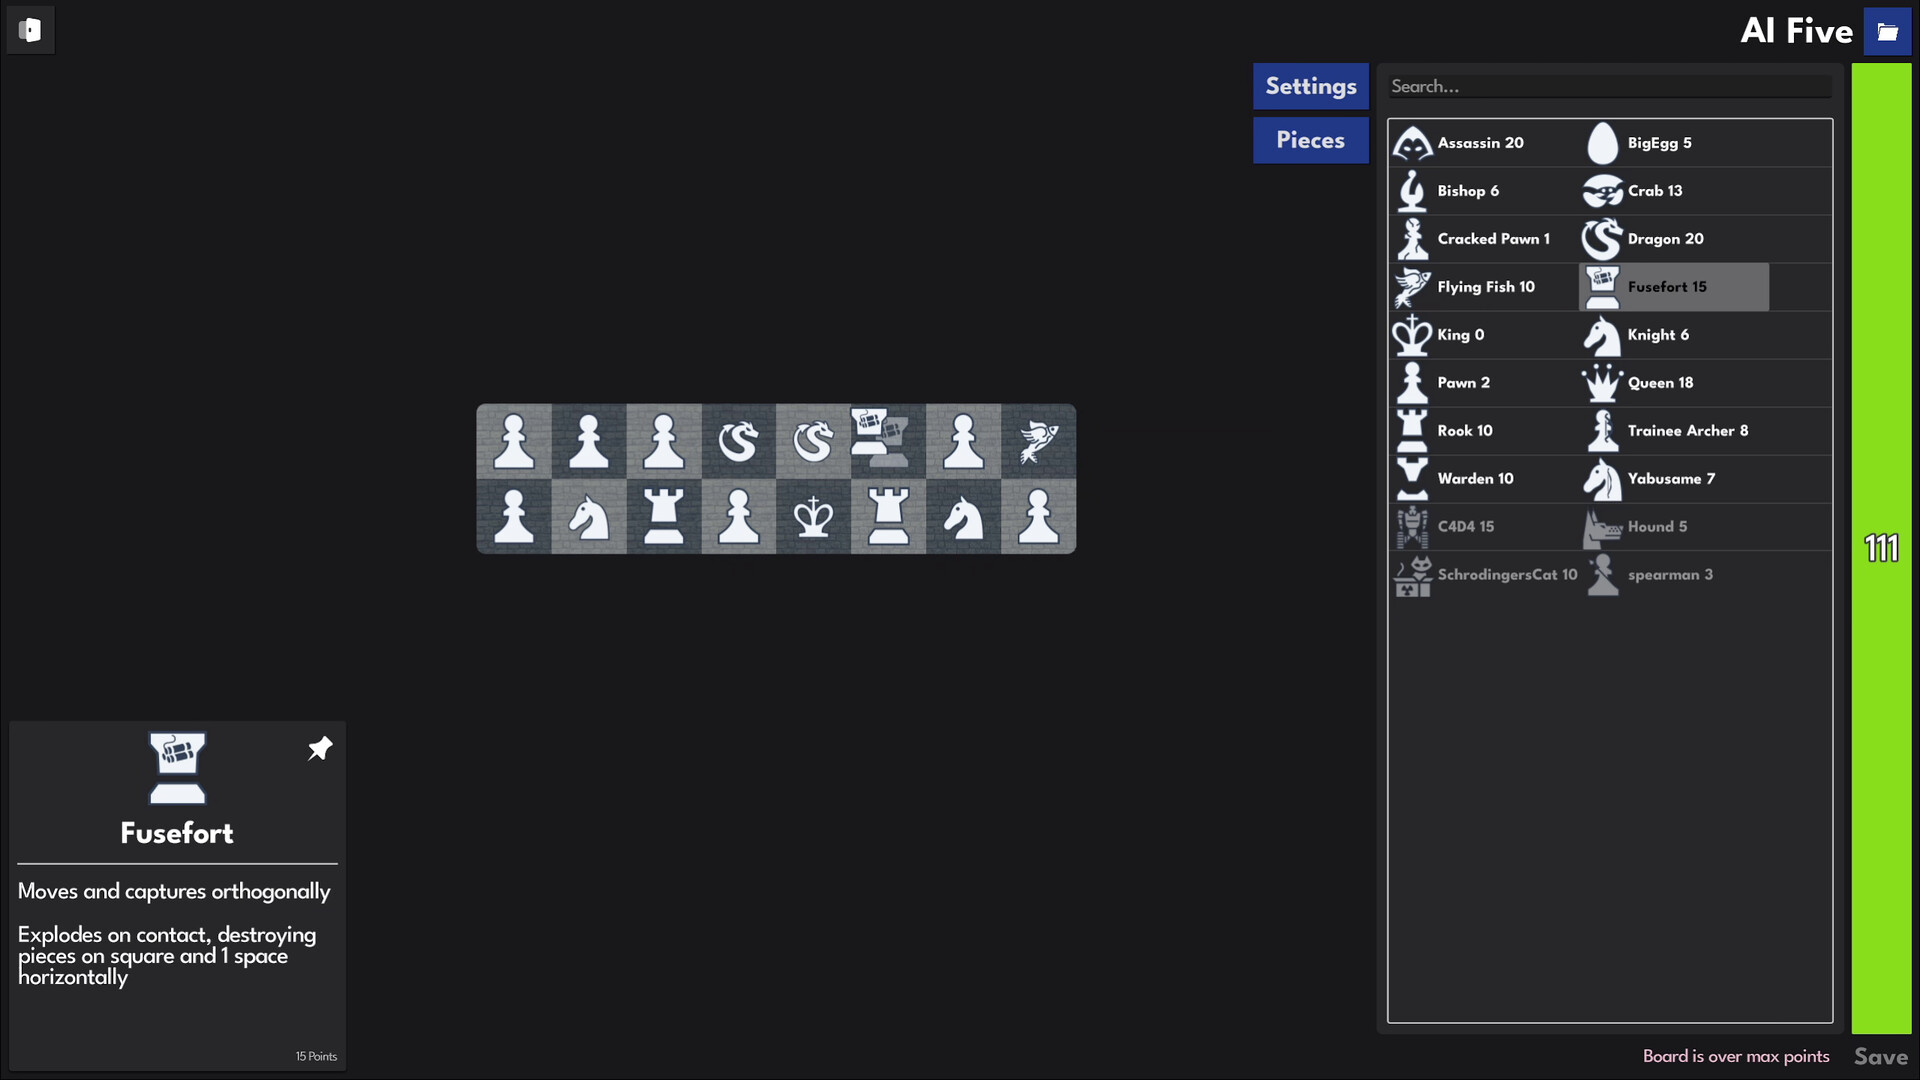Pin the Fusefort info card
The width and height of the screenshot is (1920, 1080).
click(320, 748)
